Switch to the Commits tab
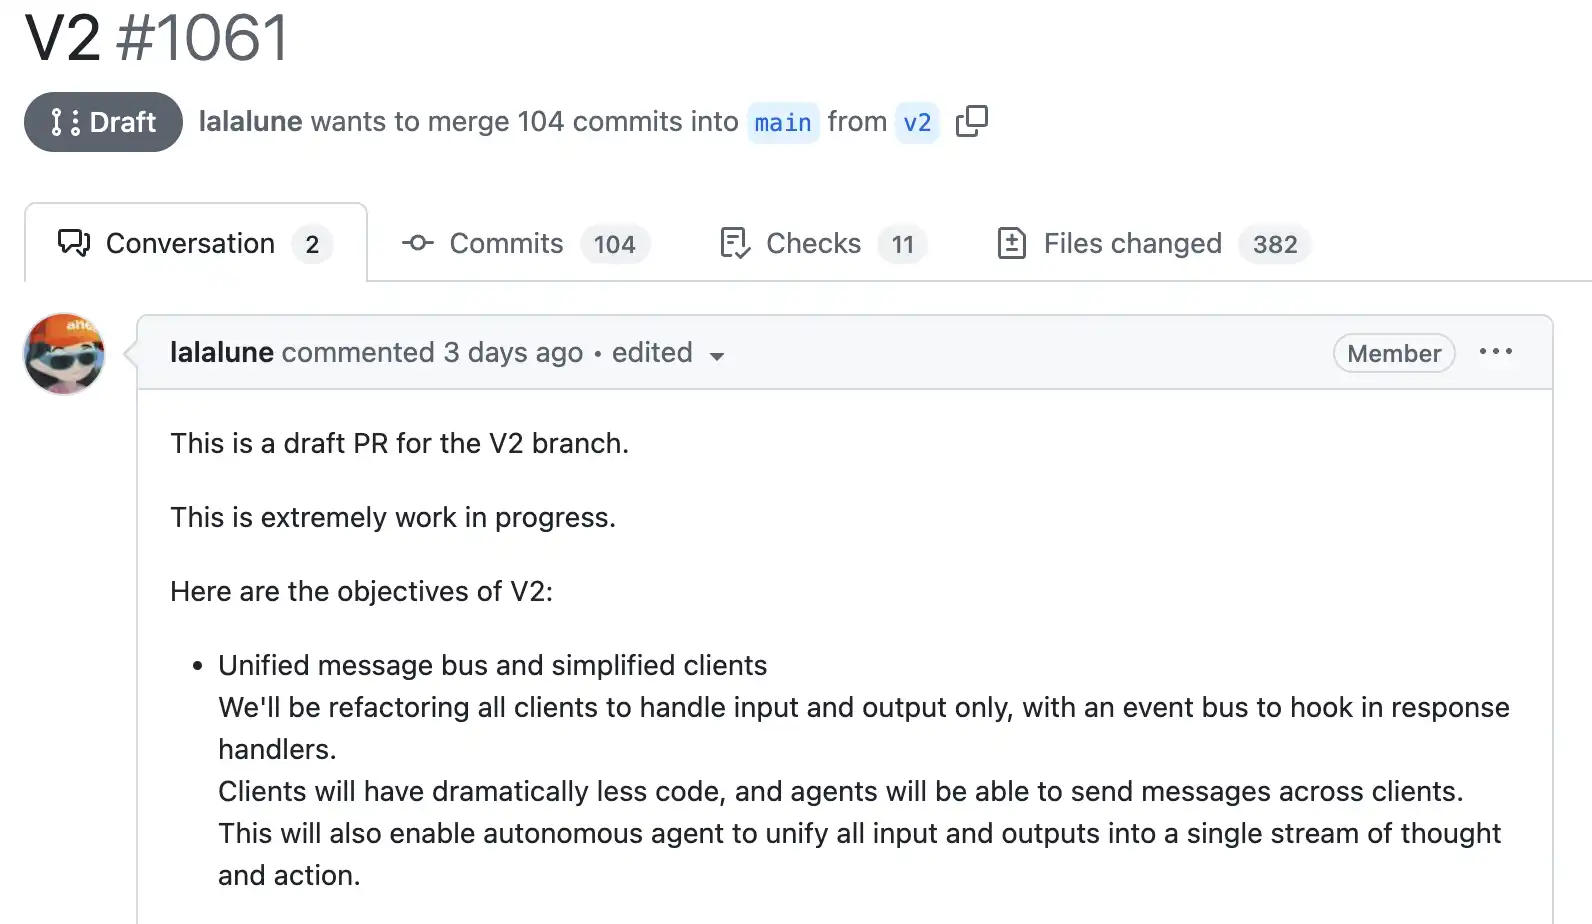 (506, 243)
